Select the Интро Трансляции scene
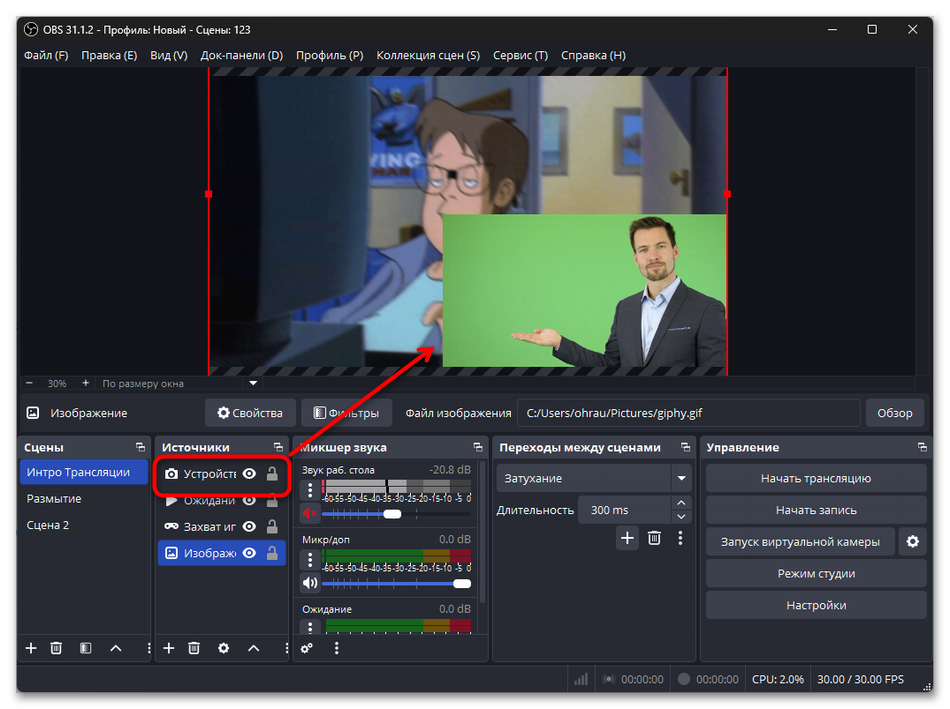The image size is (950, 709). [x=84, y=472]
